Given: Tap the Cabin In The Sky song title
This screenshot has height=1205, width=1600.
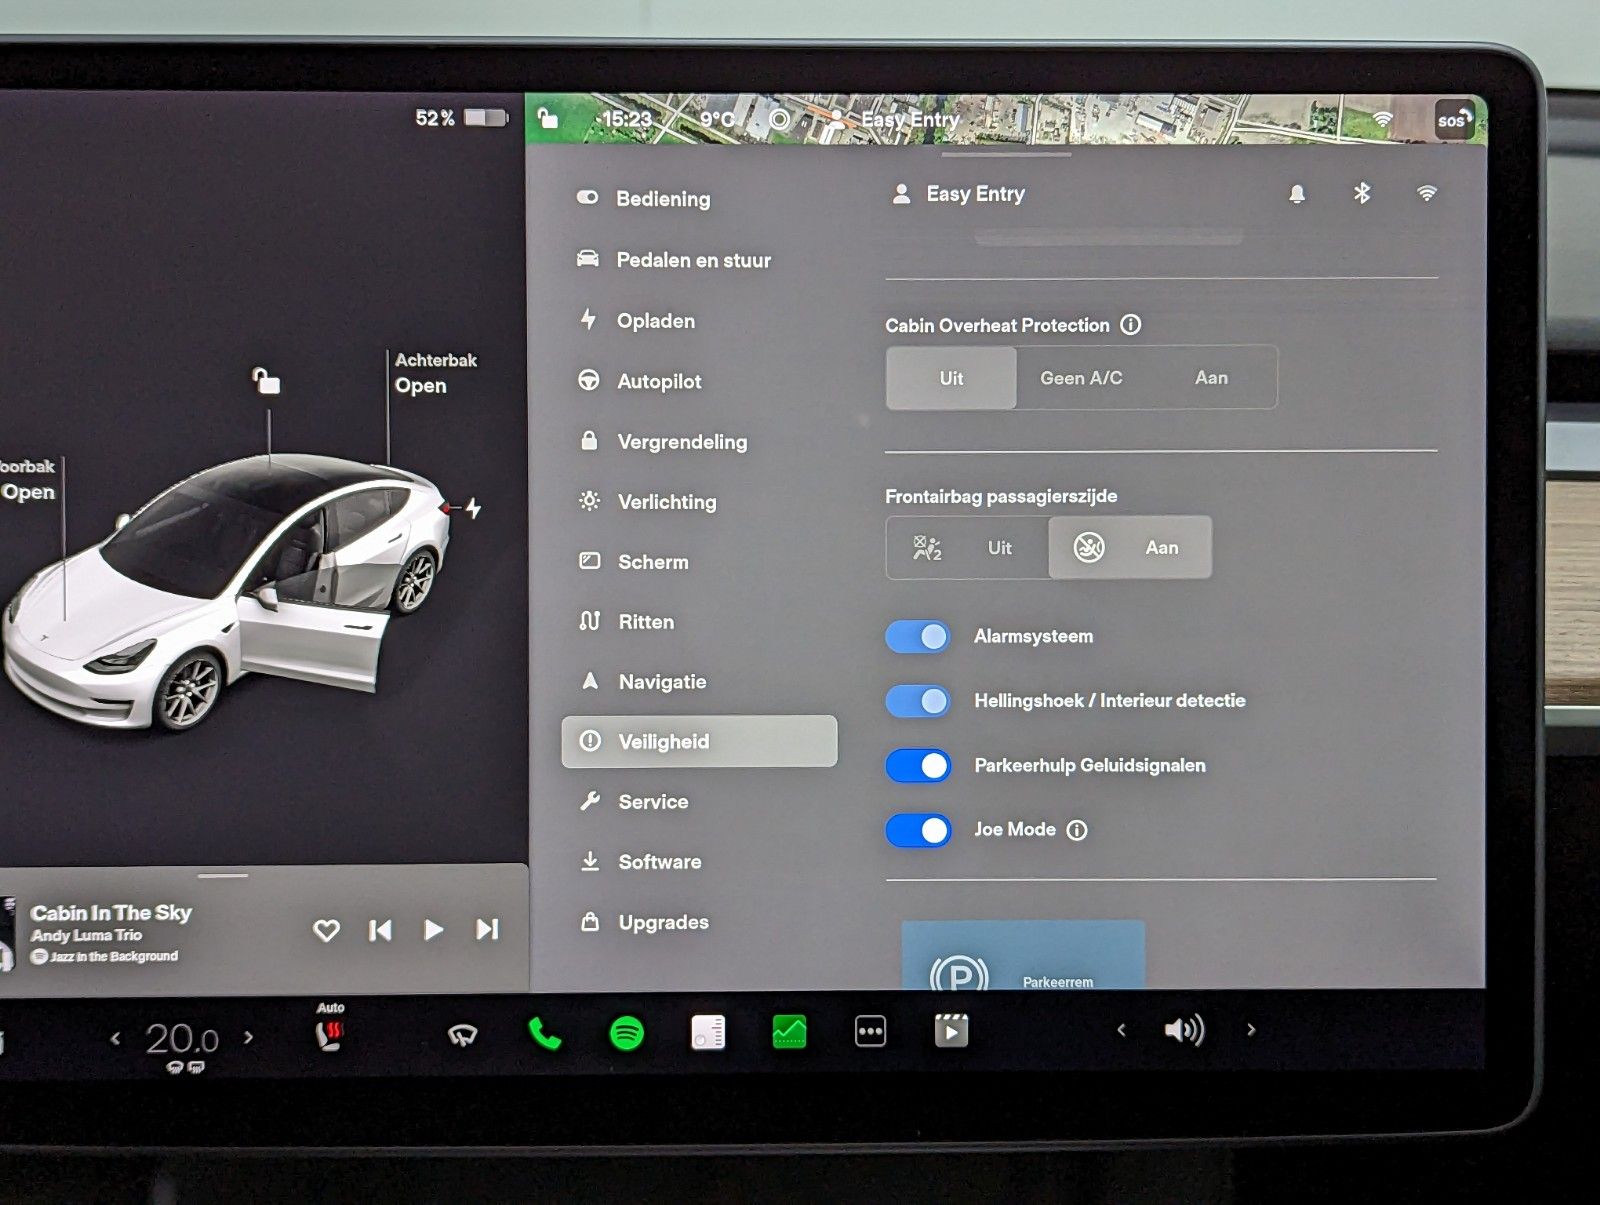Looking at the screenshot, I should pyautogui.click(x=111, y=912).
